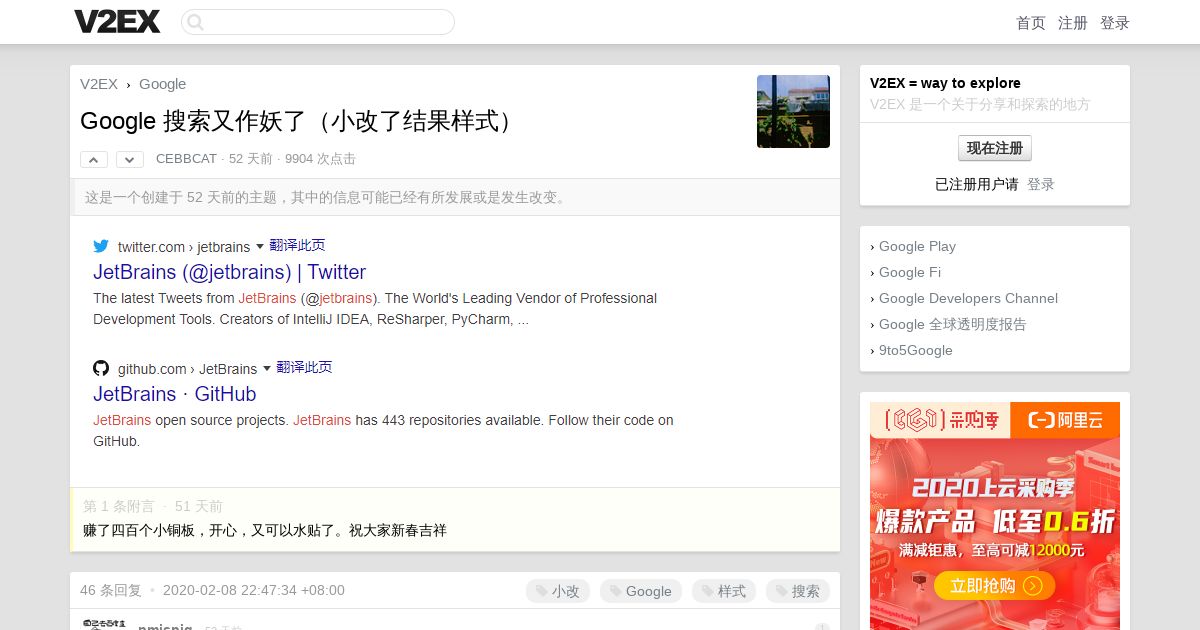Downvote the topic with down arrow
The width and height of the screenshot is (1200, 630).
pyautogui.click(x=130, y=159)
